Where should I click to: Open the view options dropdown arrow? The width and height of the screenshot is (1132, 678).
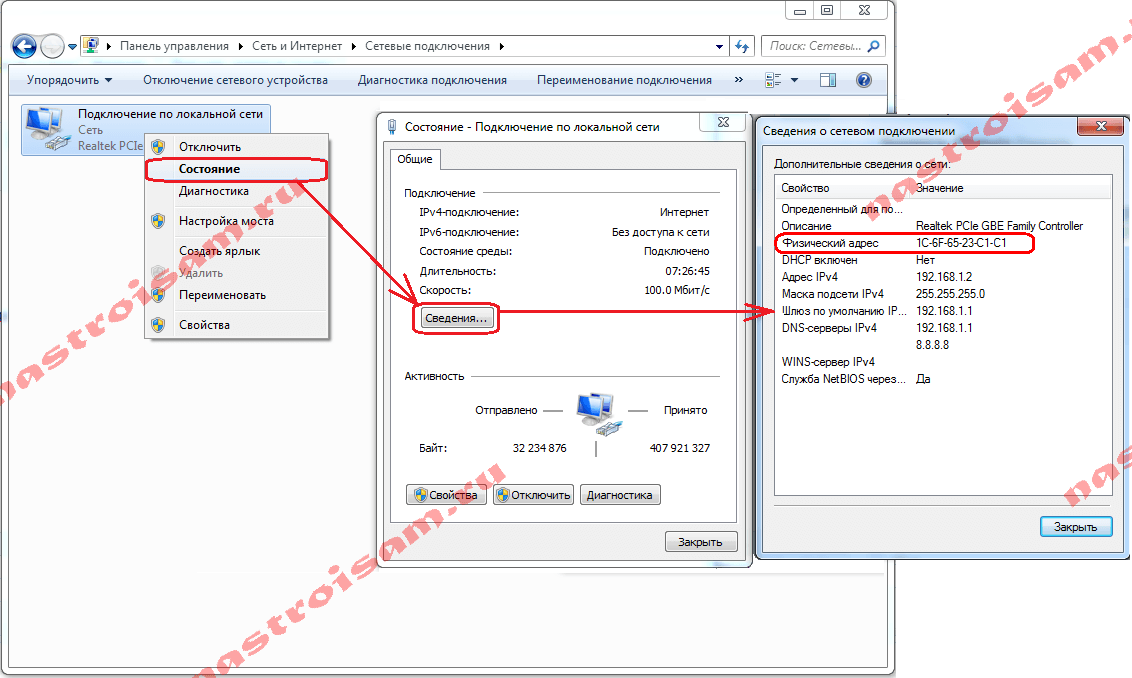795,80
